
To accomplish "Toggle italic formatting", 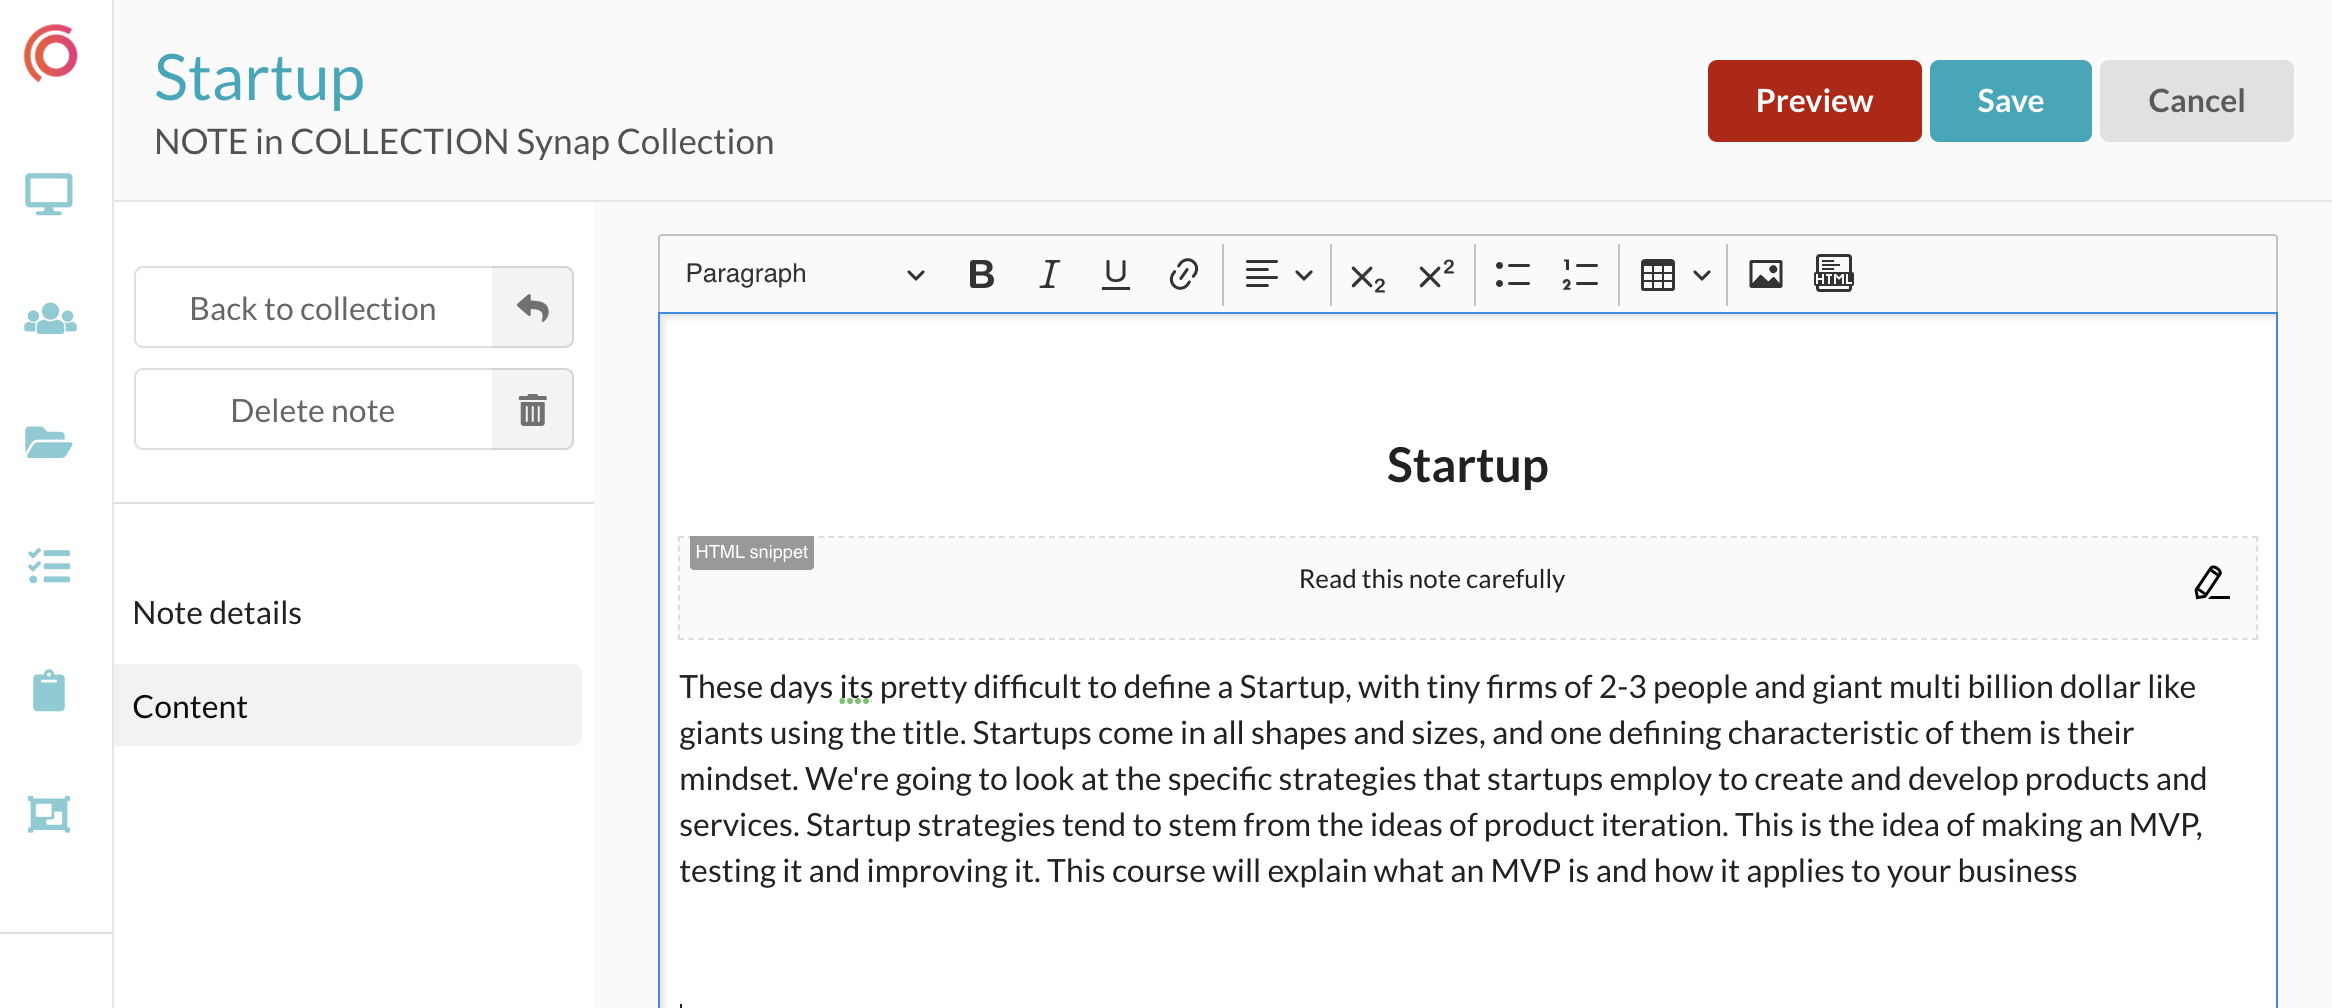I will point(1048,274).
